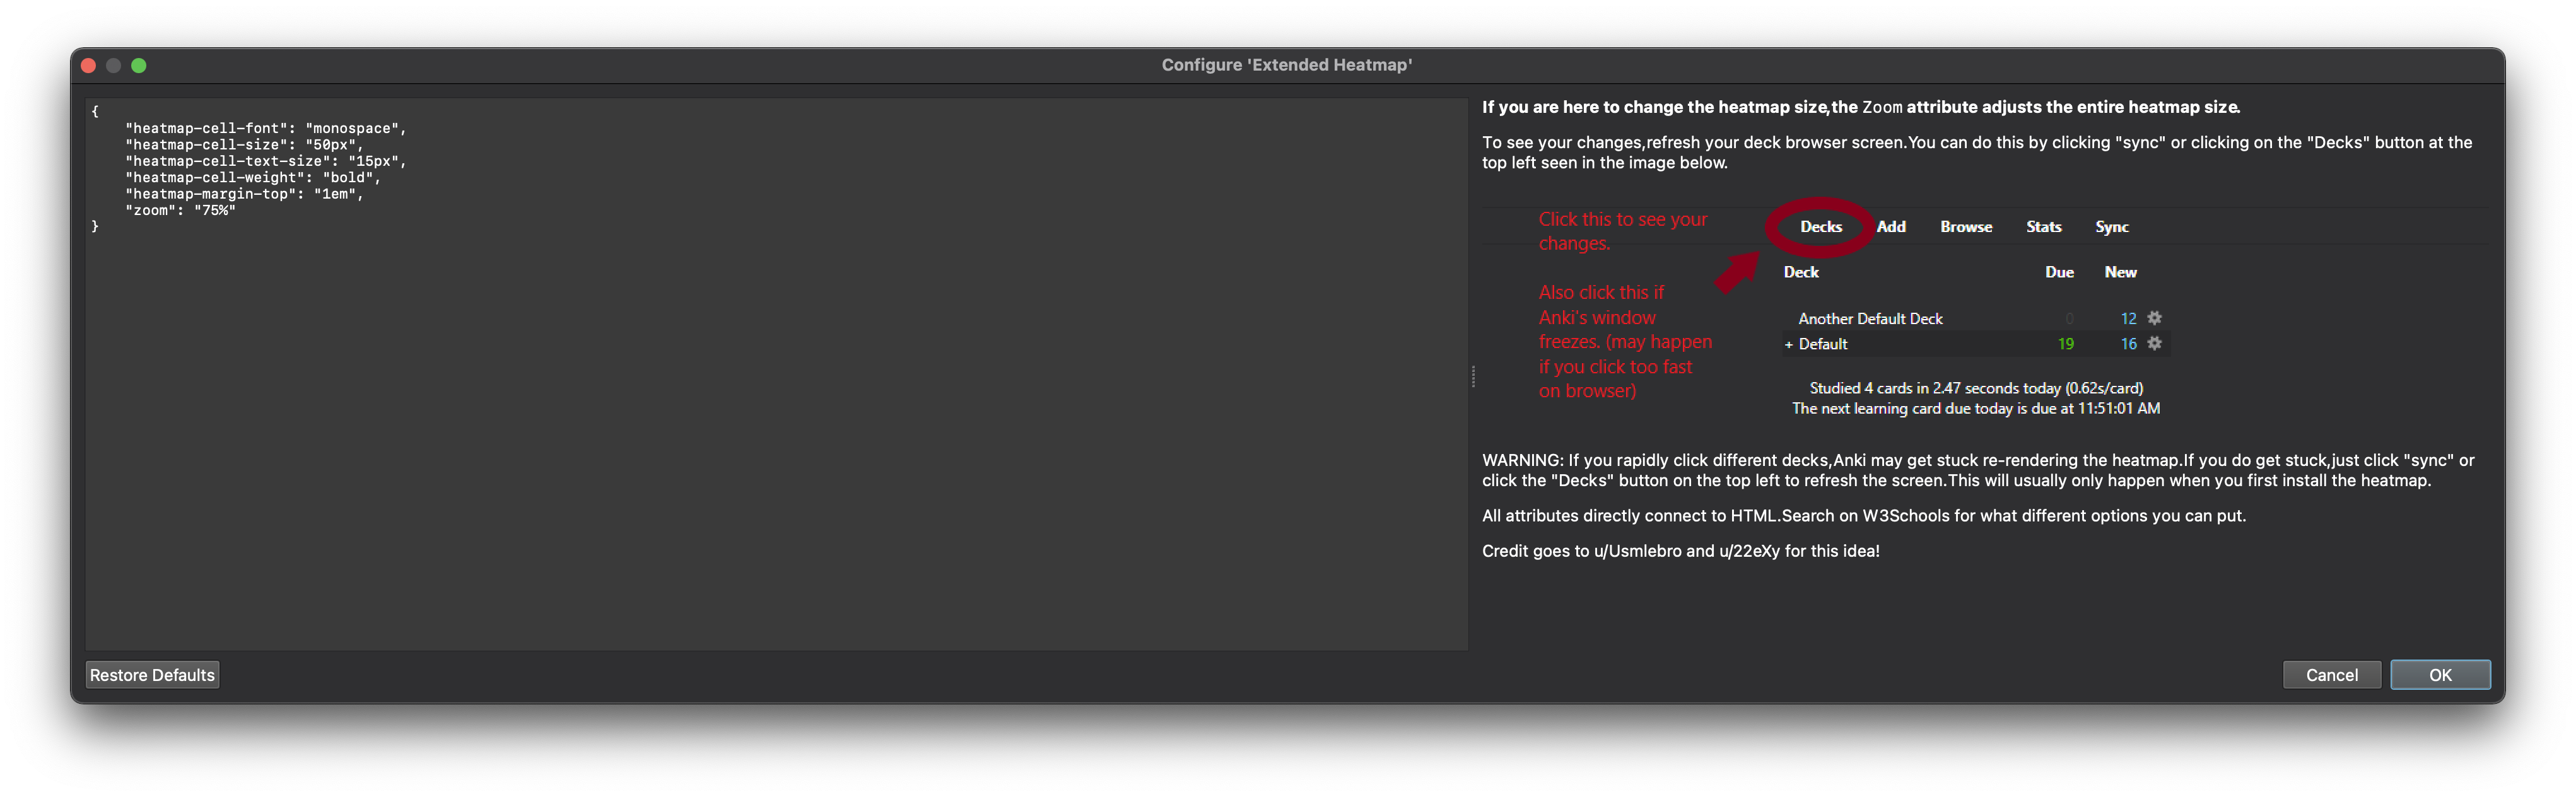This screenshot has width=2576, height=797.
Task: Click the gear icon beside the Default deck
Action: click(2155, 343)
